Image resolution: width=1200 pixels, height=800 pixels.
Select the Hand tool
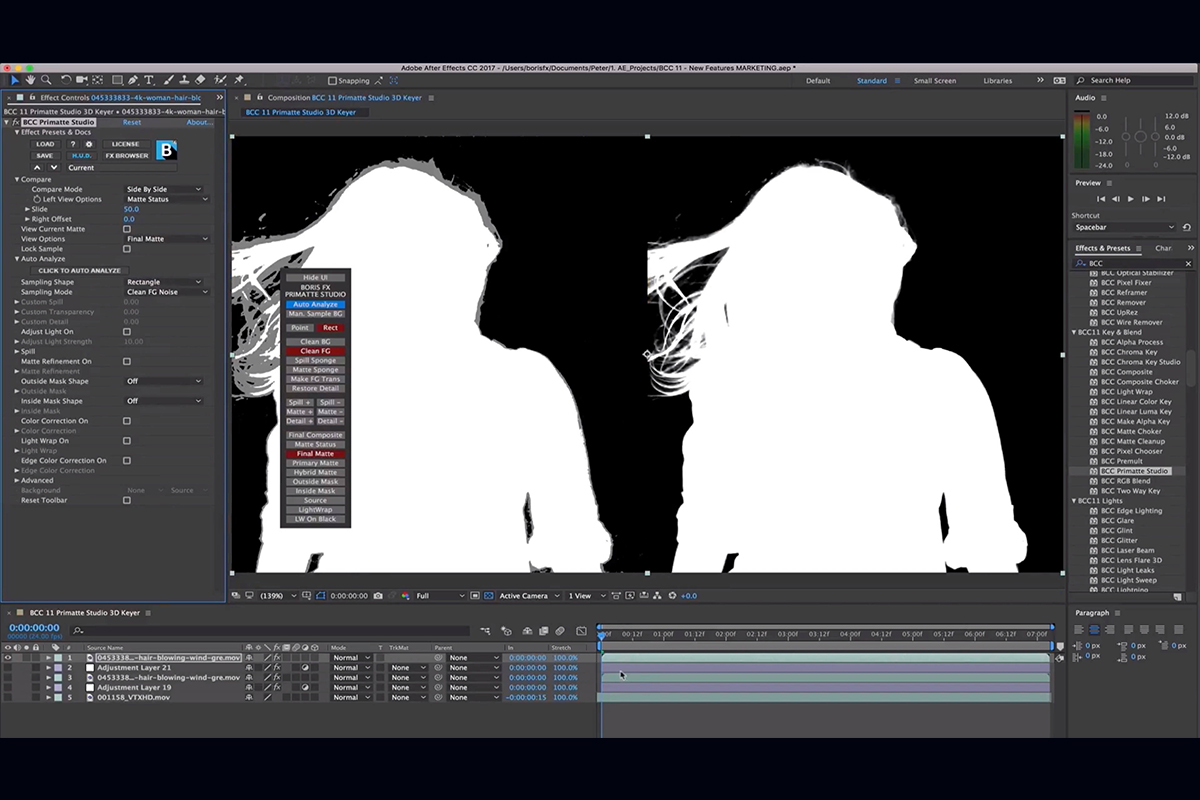click(31, 80)
